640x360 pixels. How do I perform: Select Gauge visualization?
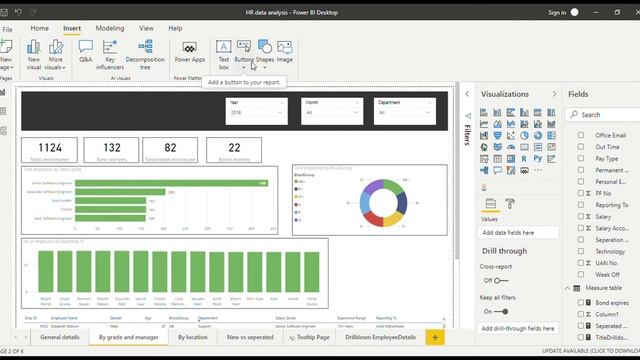point(511,147)
